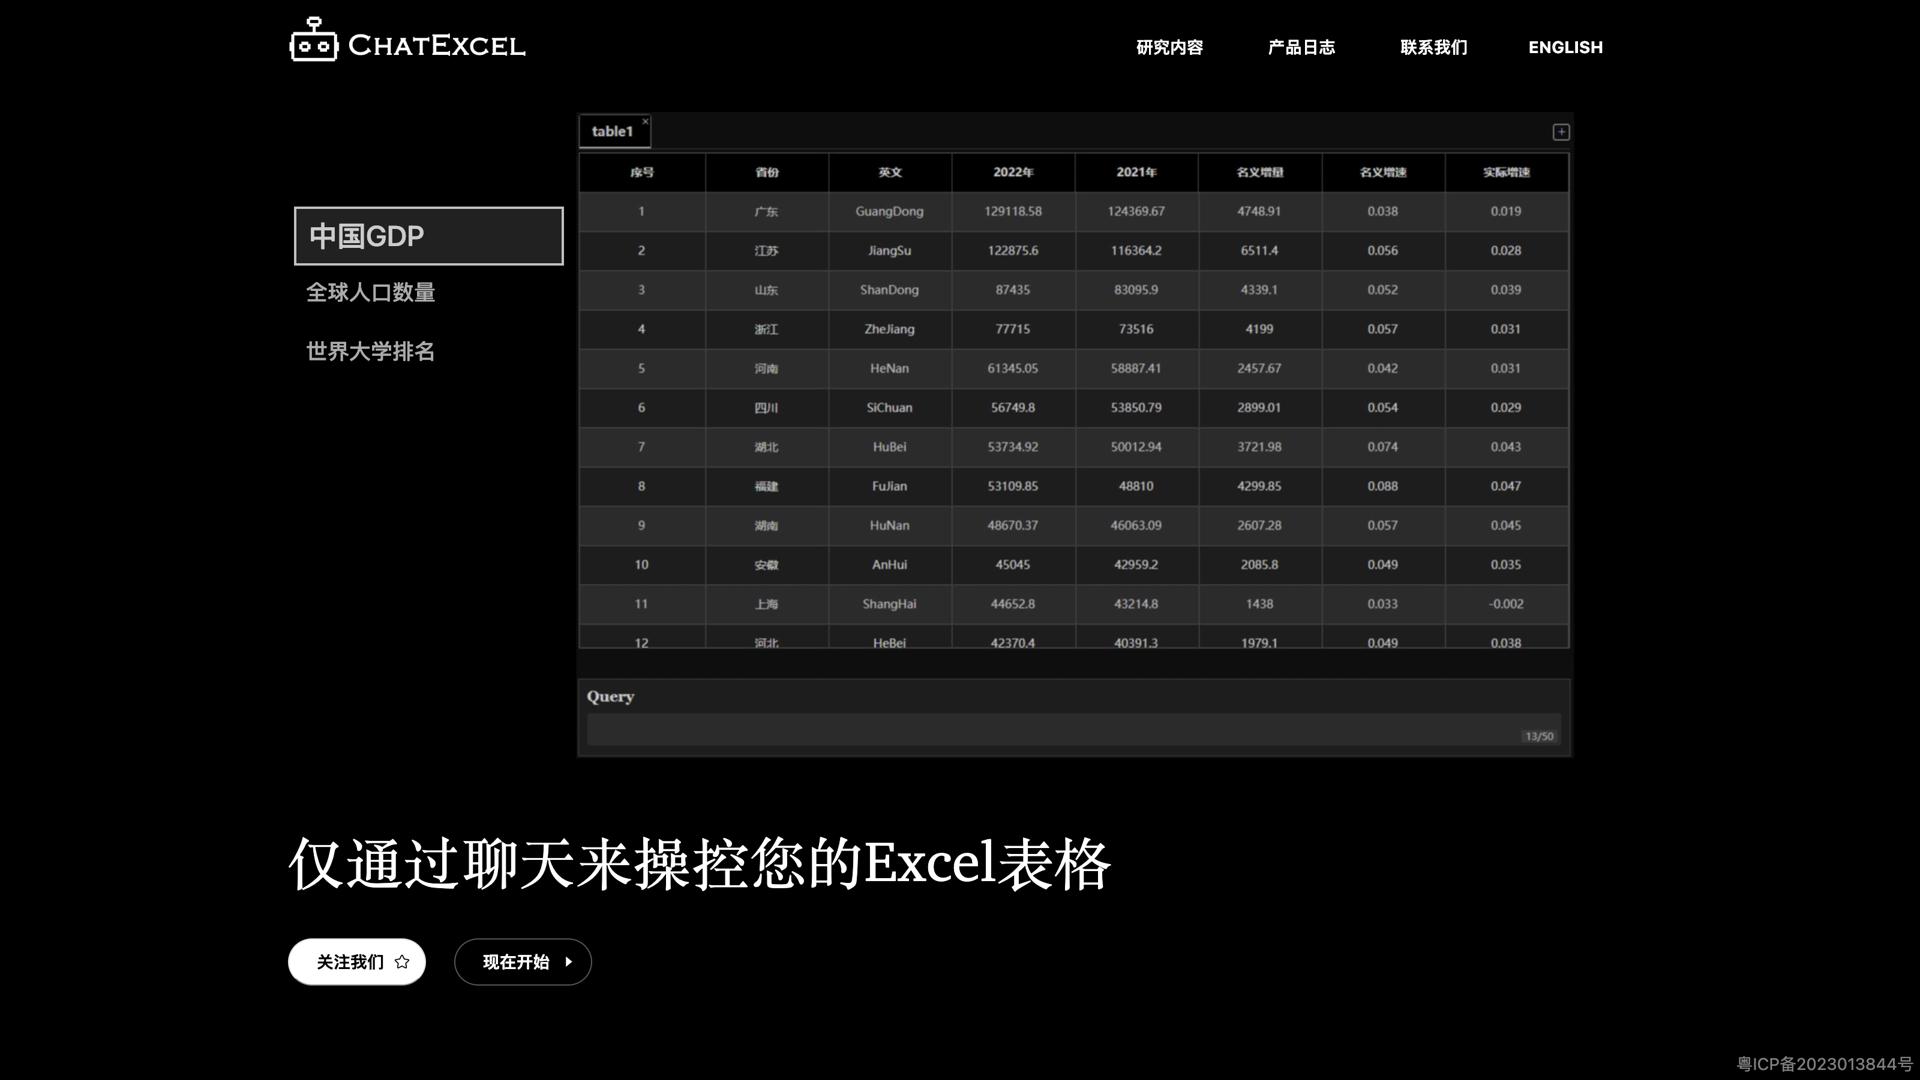Click the 13/50 character counter
This screenshot has height=1080, width=1920.
(1539, 736)
